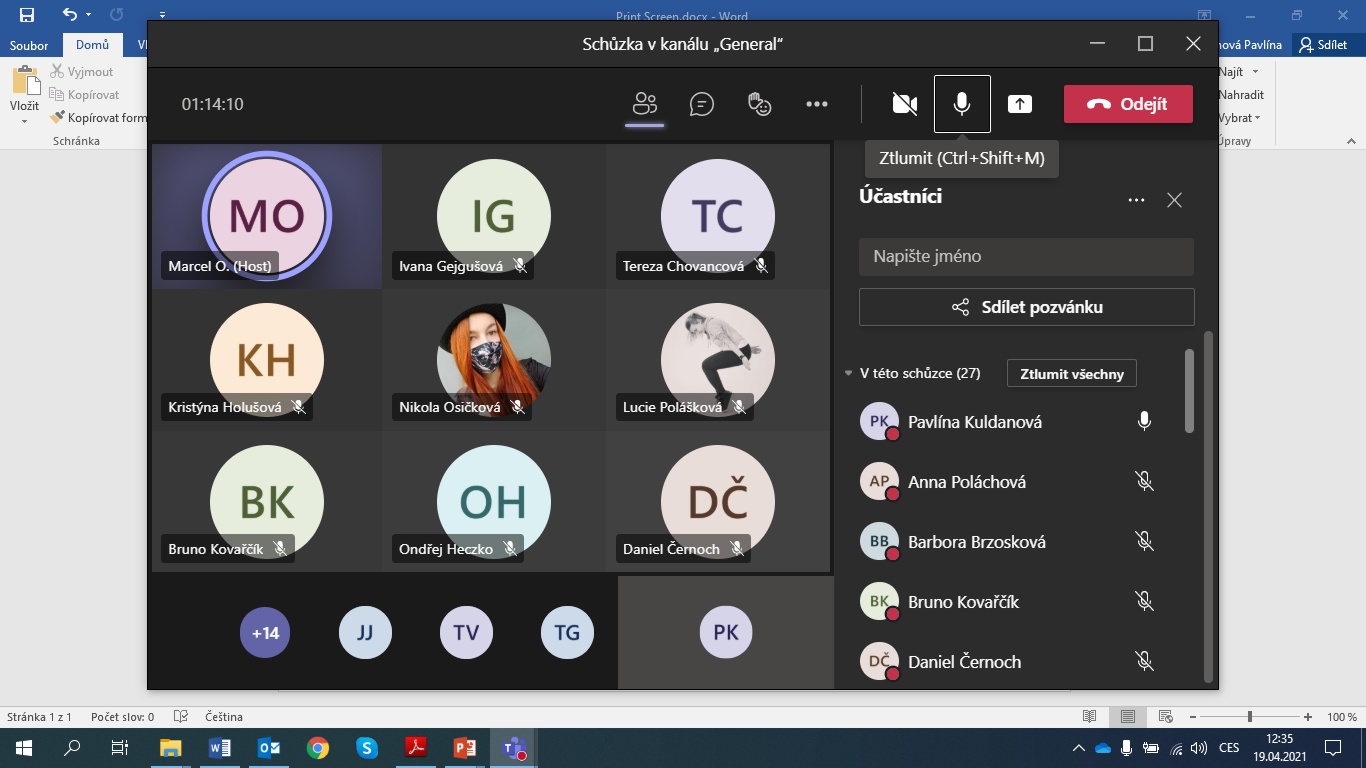The image size is (1366, 768).
Task: Expand Najít dropdown in Word ribbon
Action: 1256,72
